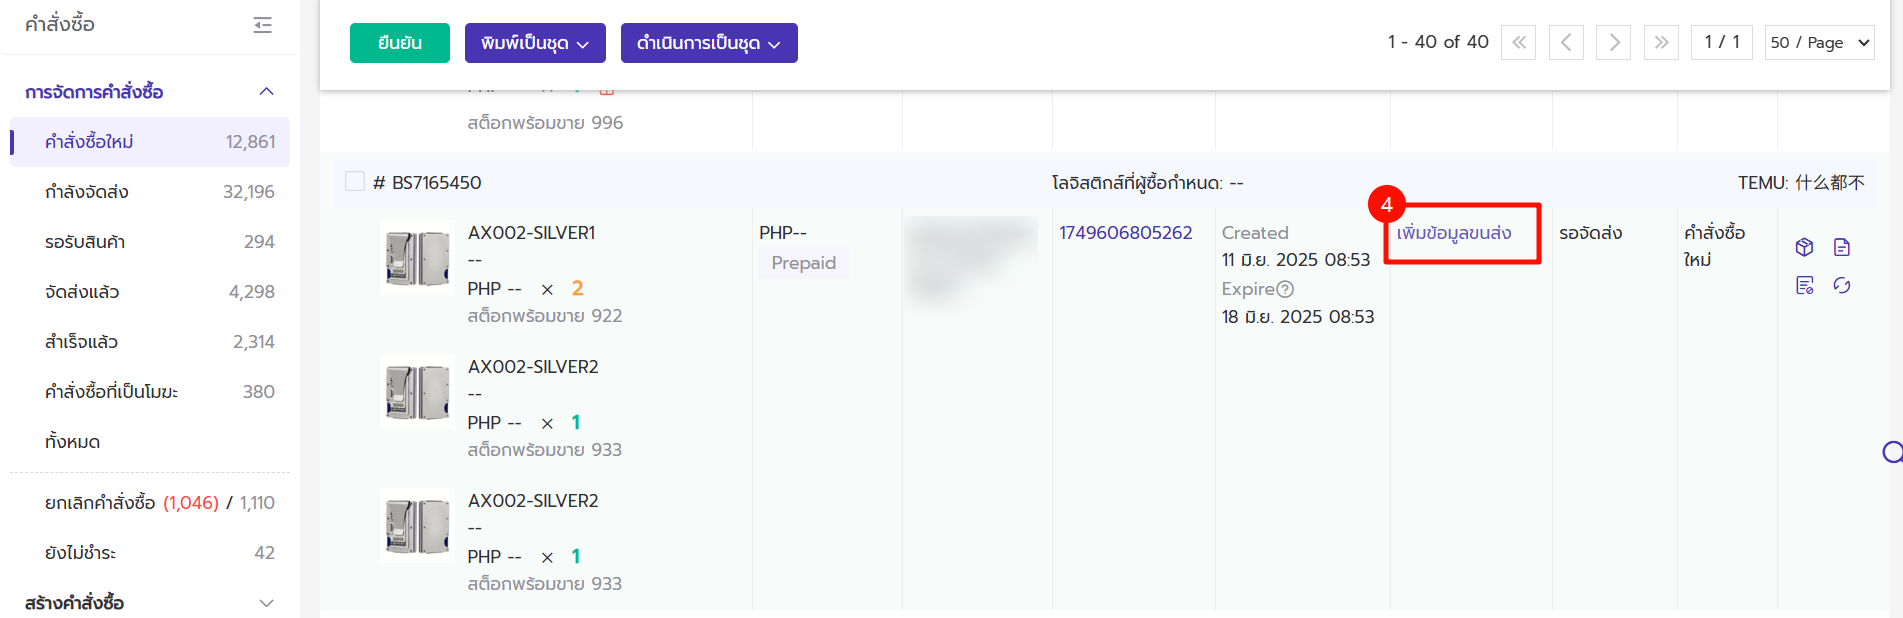Select สำเร็จแล้ว menu item
This screenshot has height=618, width=1903.
coord(150,342)
